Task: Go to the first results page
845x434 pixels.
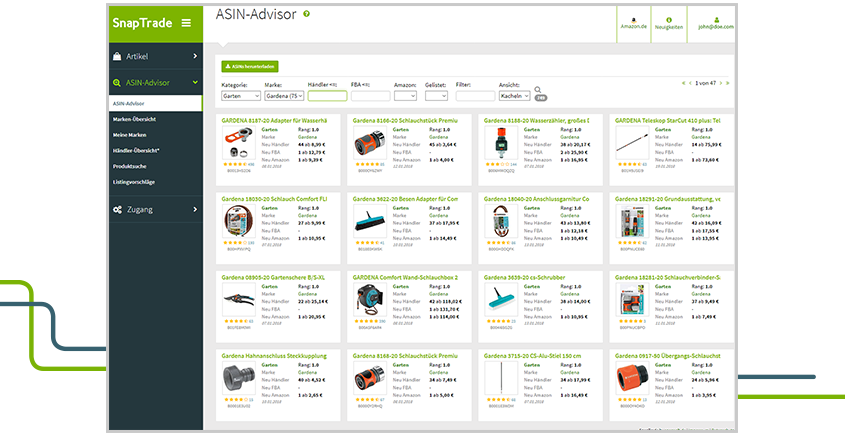Action: click(684, 83)
